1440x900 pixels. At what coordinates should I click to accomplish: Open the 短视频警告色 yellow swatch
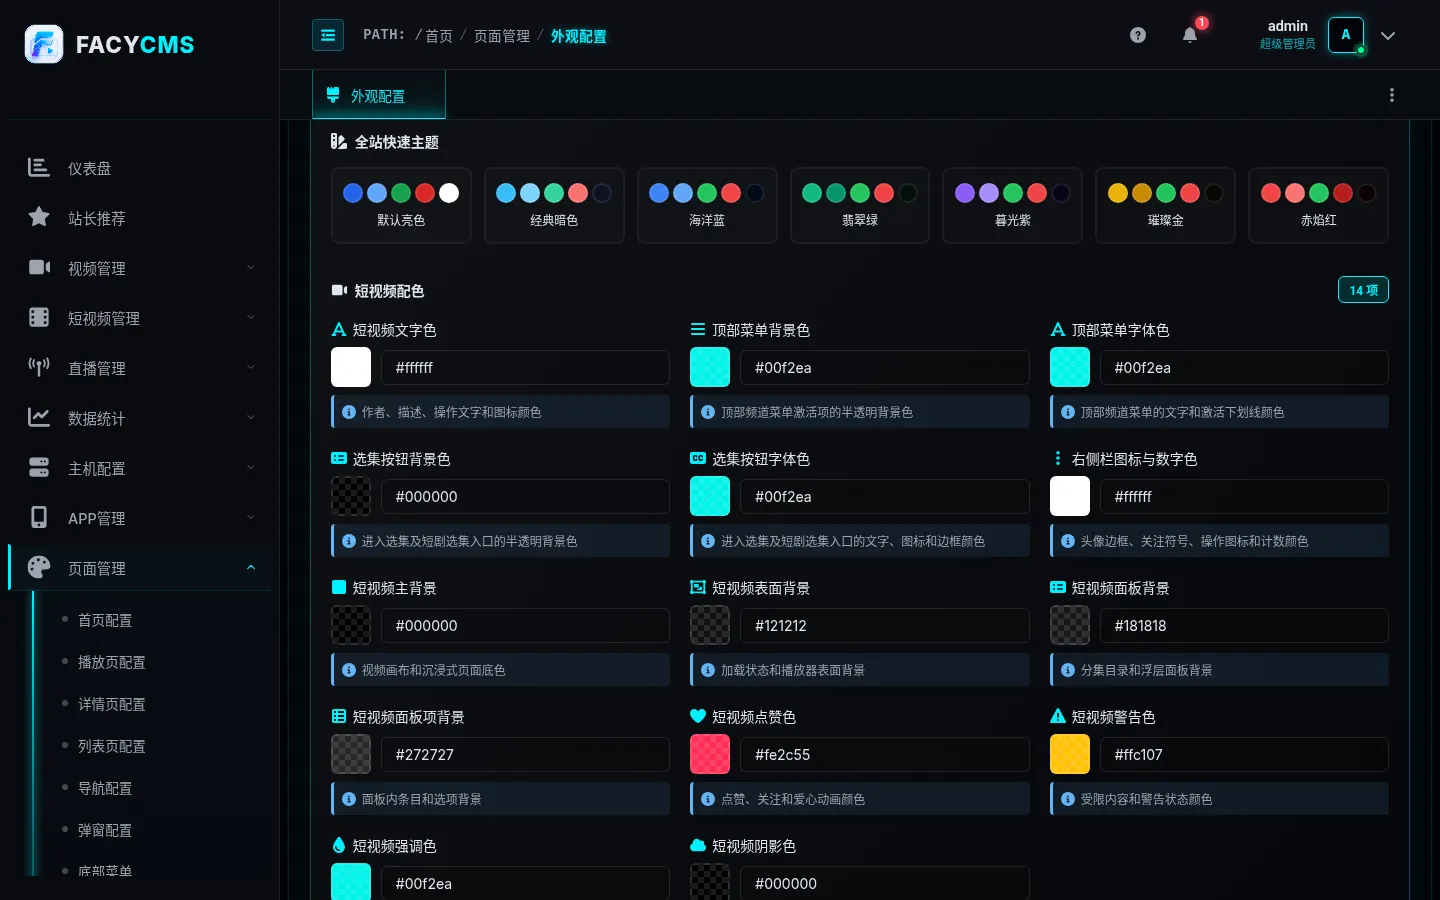(x=1070, y=754)
